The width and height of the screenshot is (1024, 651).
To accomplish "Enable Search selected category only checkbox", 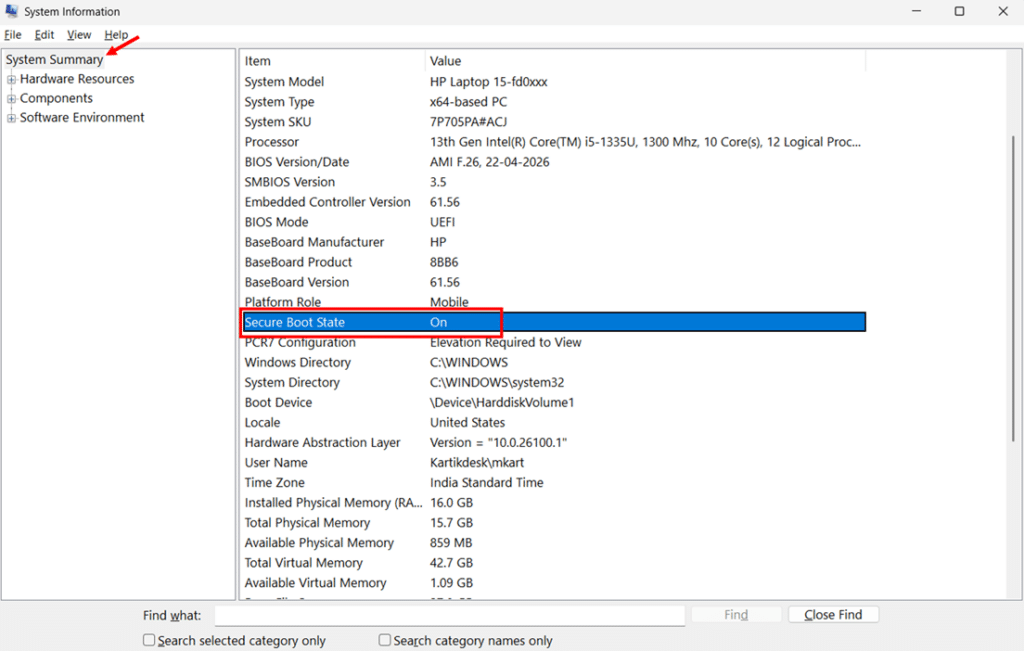I will click(149, 640).
